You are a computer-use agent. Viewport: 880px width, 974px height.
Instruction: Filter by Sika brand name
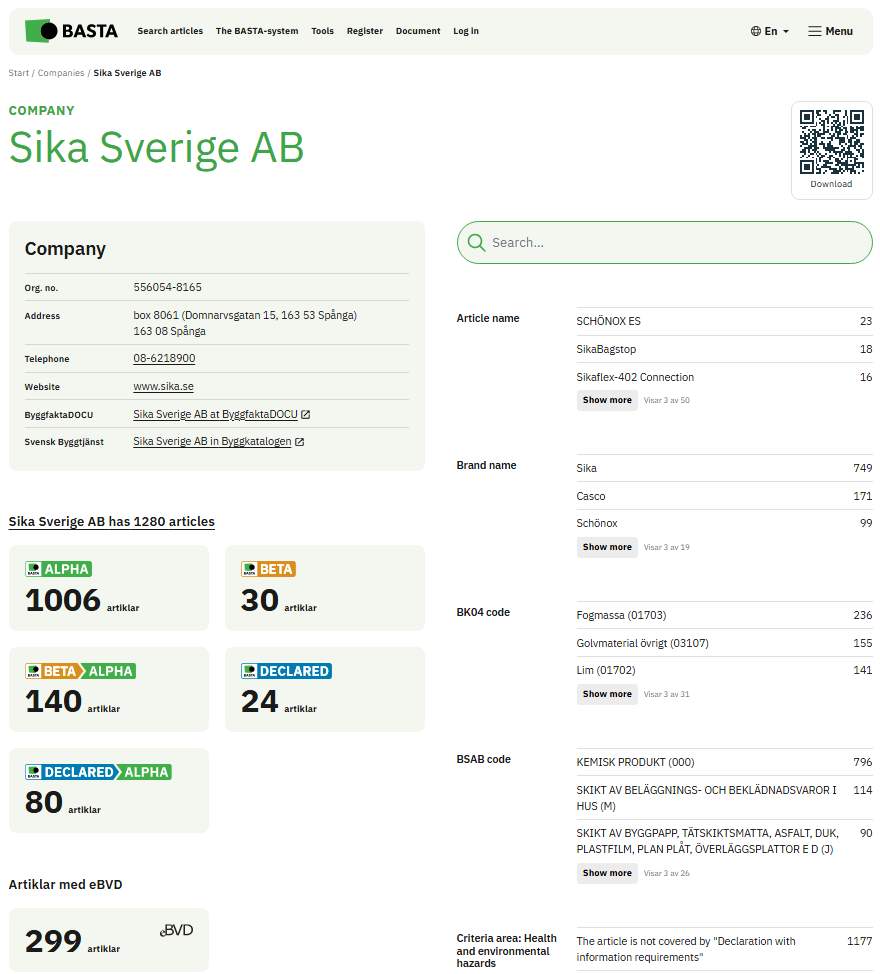pos(587,468)
